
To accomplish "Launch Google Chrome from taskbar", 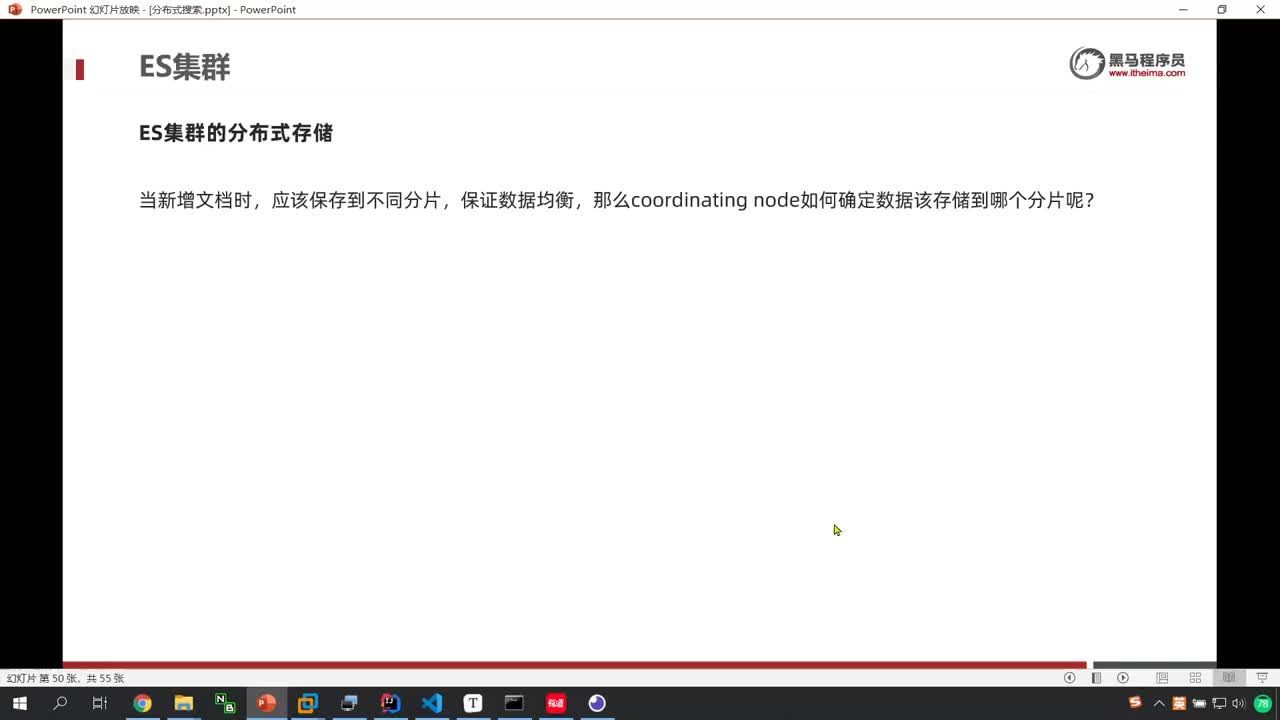I will 142,703.
